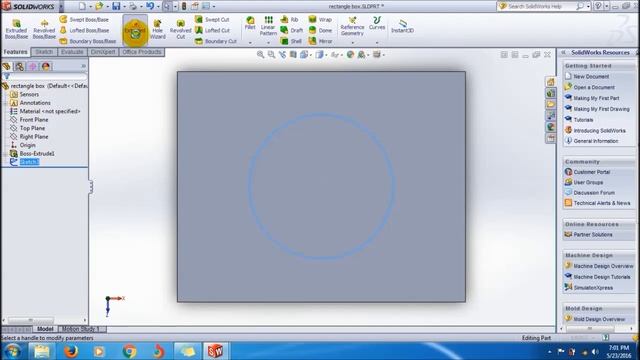Switch to the Evaluate tab

72,52
